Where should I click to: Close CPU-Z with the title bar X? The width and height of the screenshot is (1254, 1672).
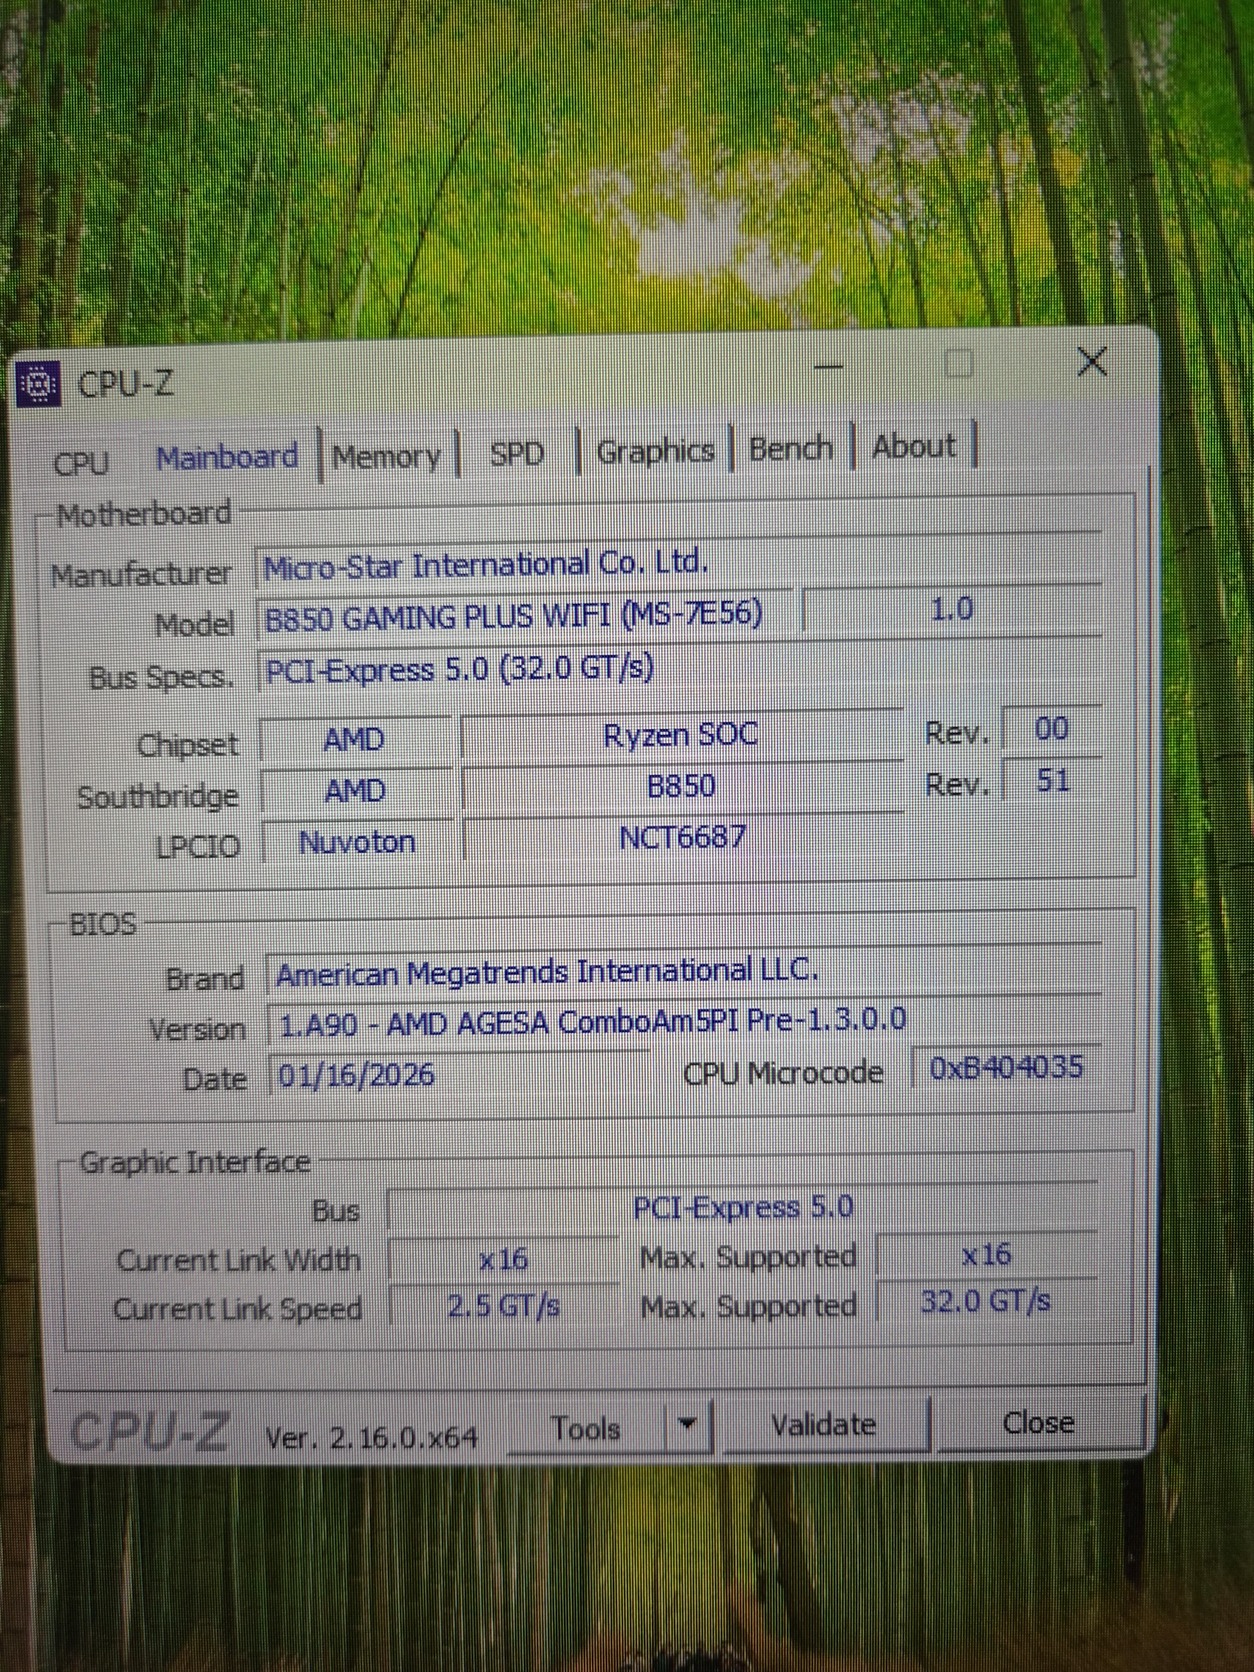(x=1092, y=361)
